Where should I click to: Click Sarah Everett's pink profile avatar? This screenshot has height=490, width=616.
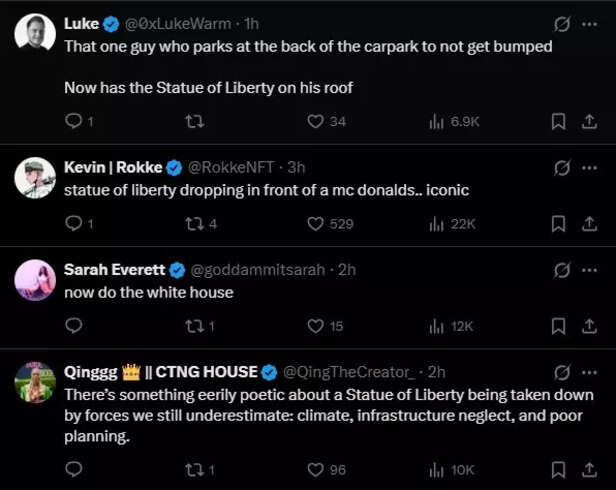click(x=35, y=279)
